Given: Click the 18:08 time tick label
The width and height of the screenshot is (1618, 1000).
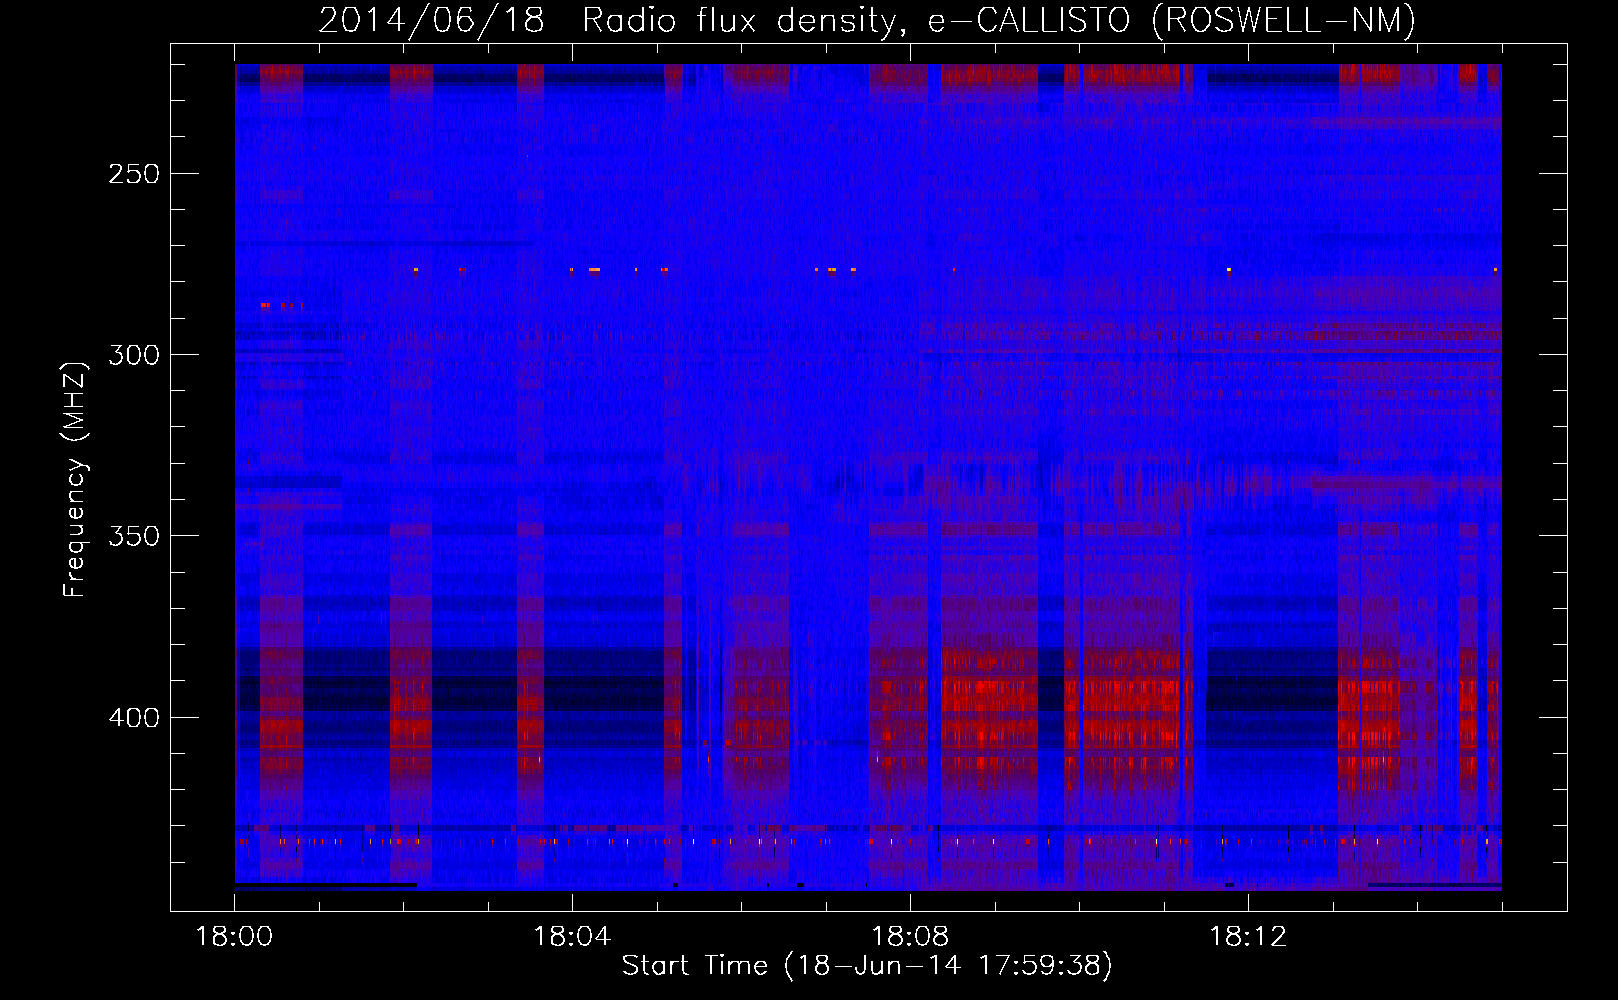Looking at the screenshot, I should pos(910,937).
